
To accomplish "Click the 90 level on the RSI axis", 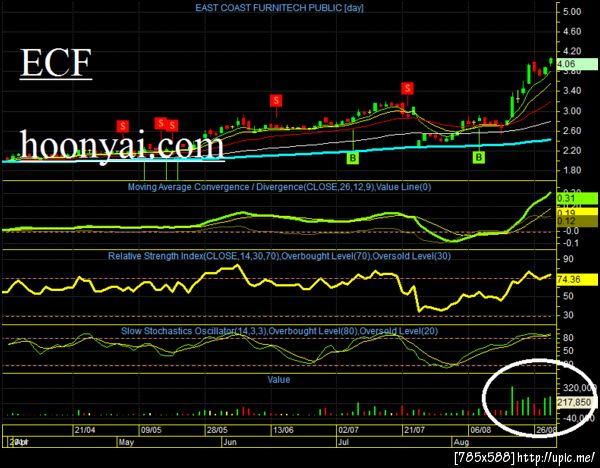I will coord(568,259).
